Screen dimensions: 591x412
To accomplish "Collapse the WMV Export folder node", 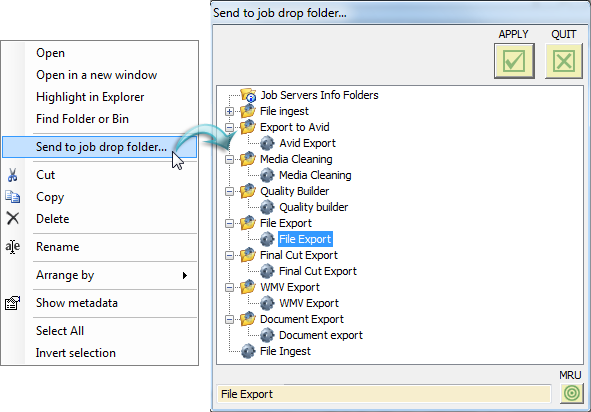I will point(229,288).
